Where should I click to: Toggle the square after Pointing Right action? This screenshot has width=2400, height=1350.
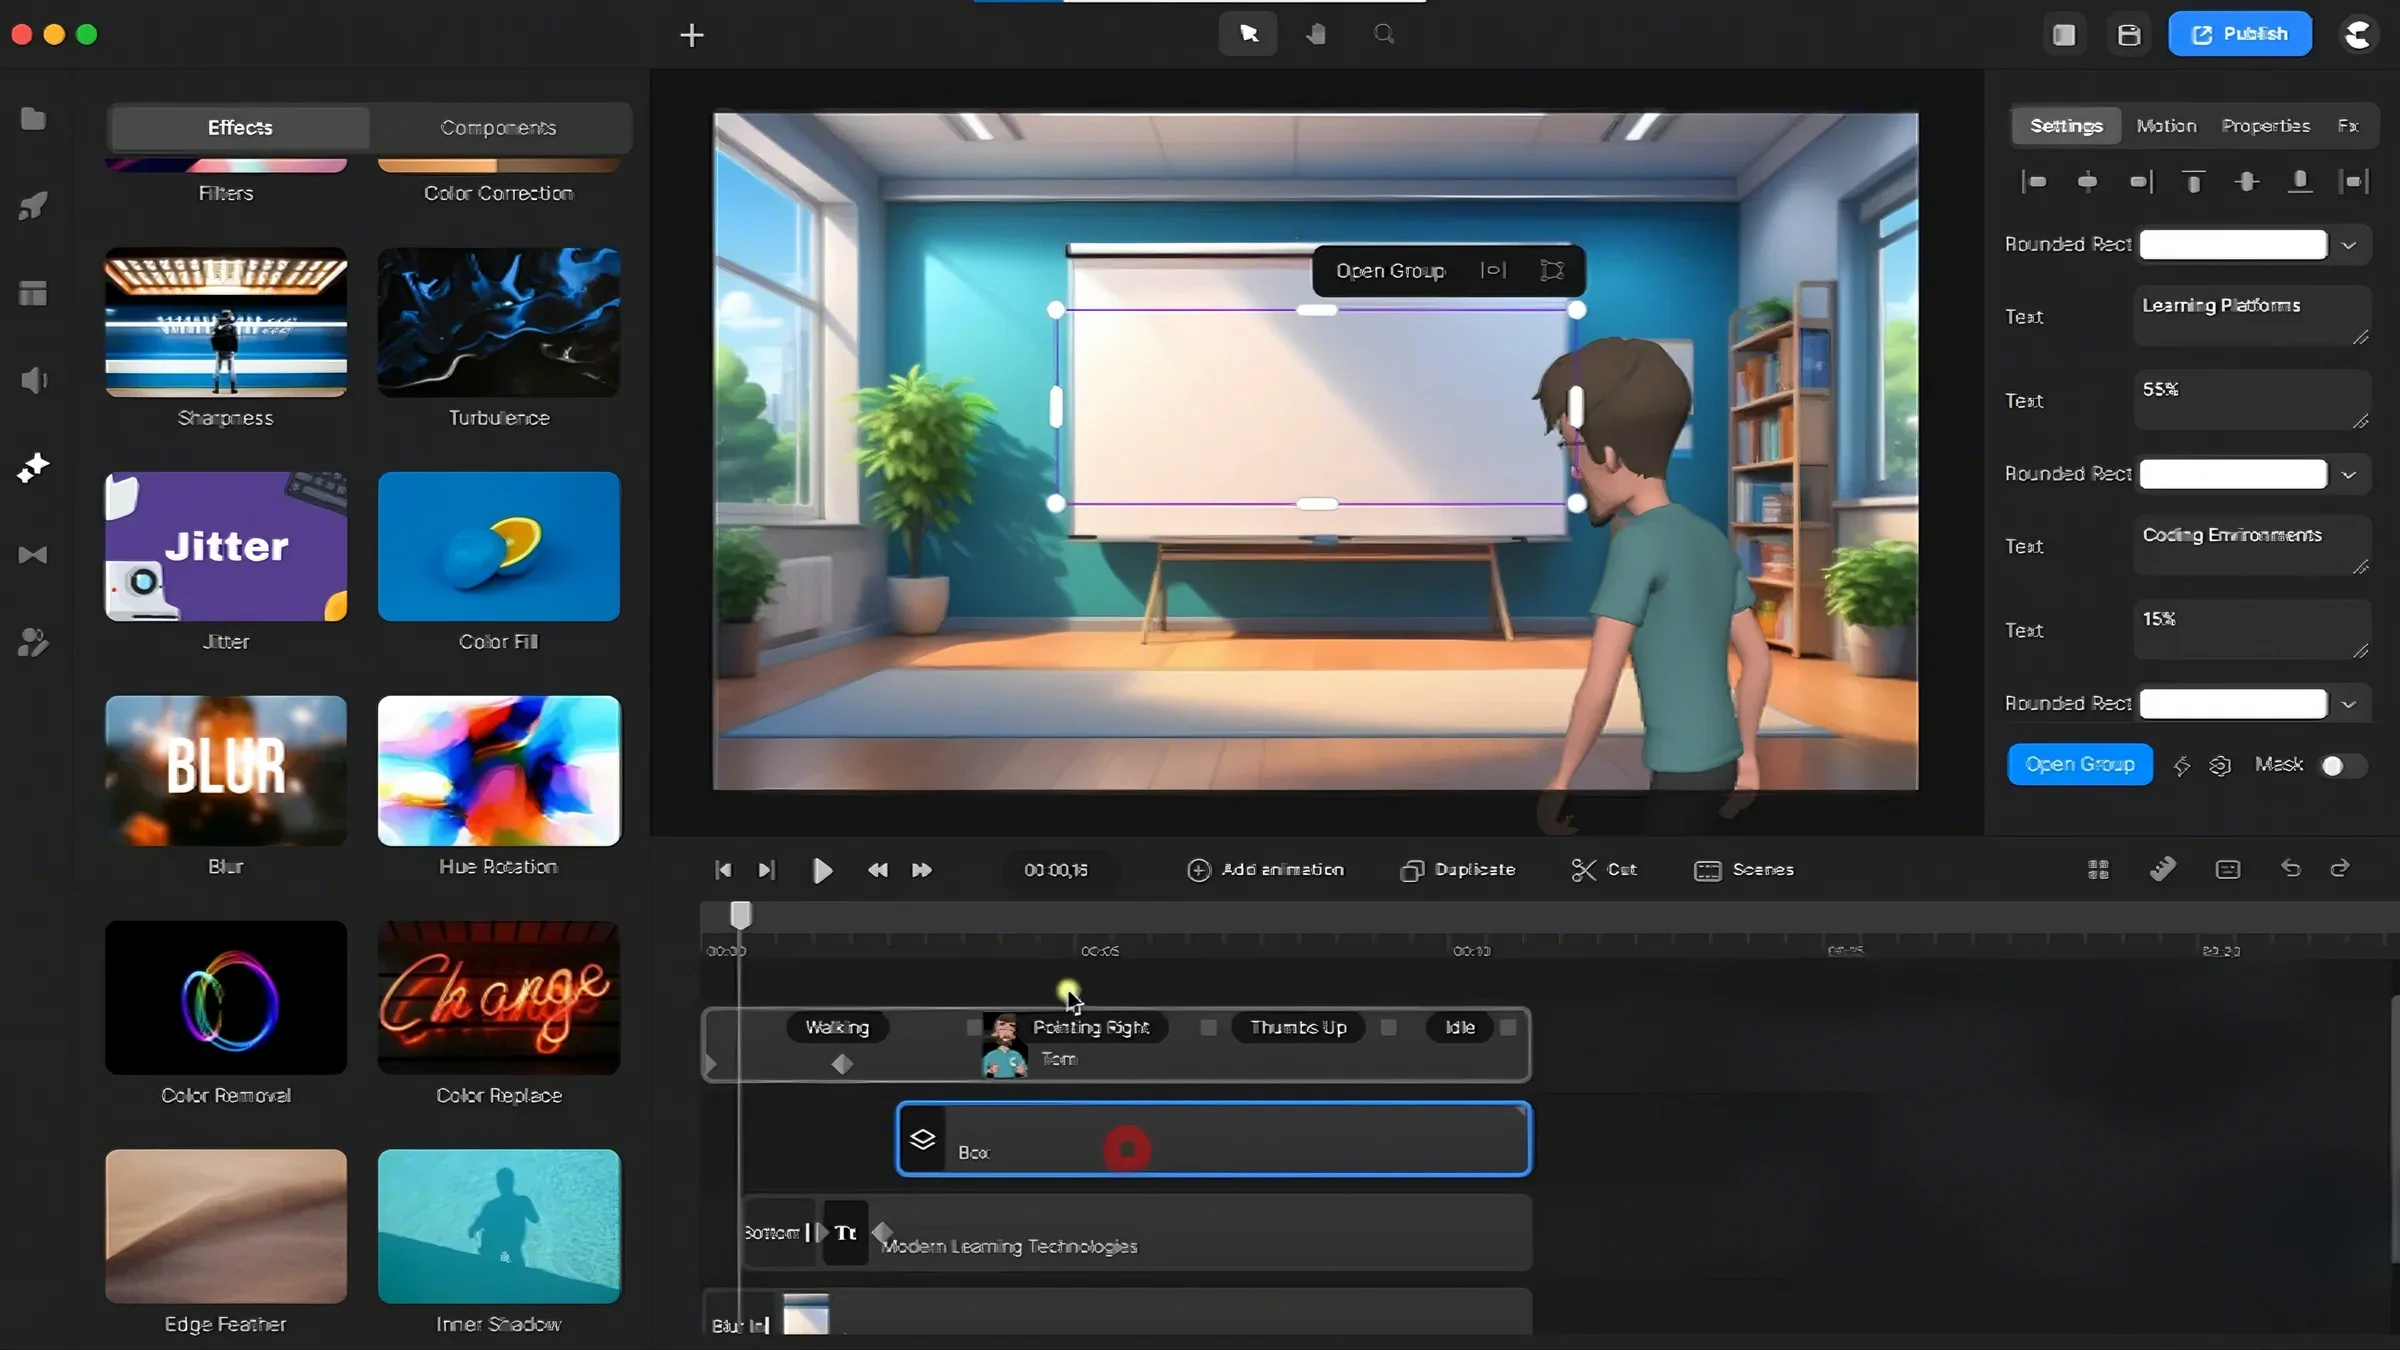(1208, 1027)
